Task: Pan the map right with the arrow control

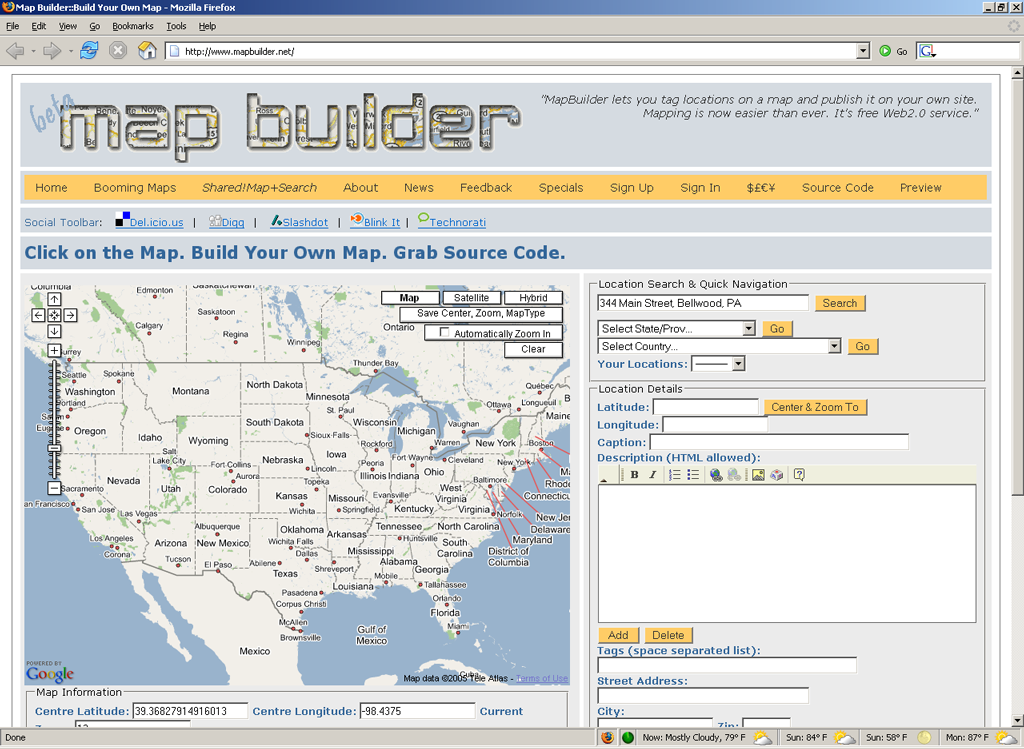Action: [70, 315]
